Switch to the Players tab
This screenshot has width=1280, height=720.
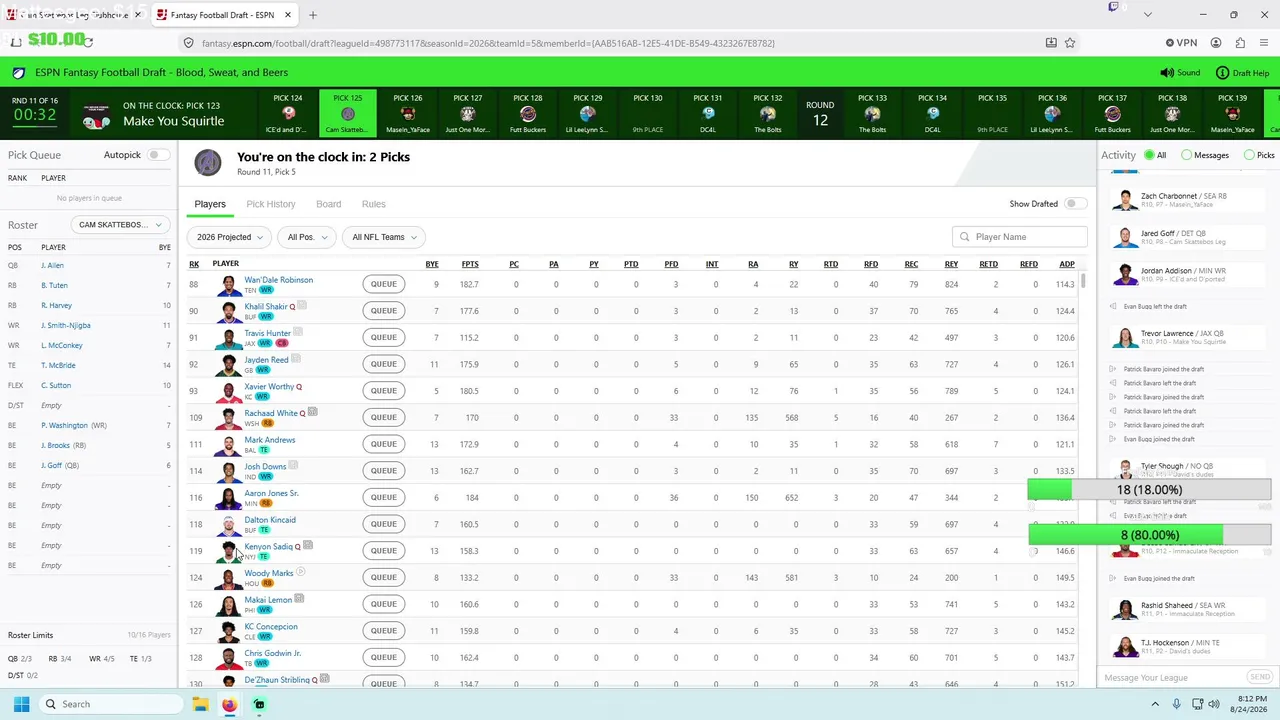click(210, 204)
